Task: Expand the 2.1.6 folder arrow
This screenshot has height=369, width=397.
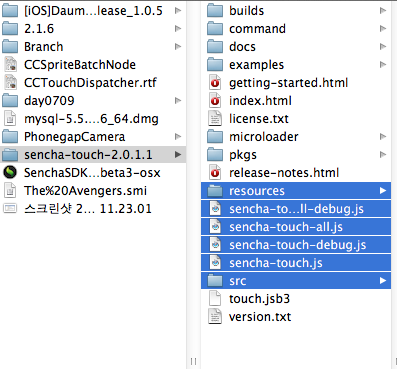Action: (x=178, y=28)
